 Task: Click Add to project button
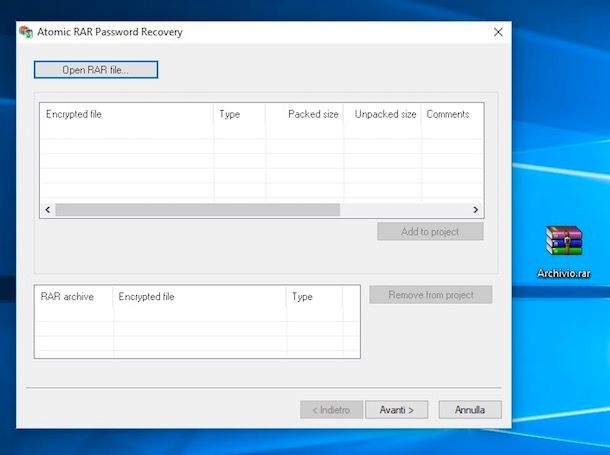(x=430, y=232)
